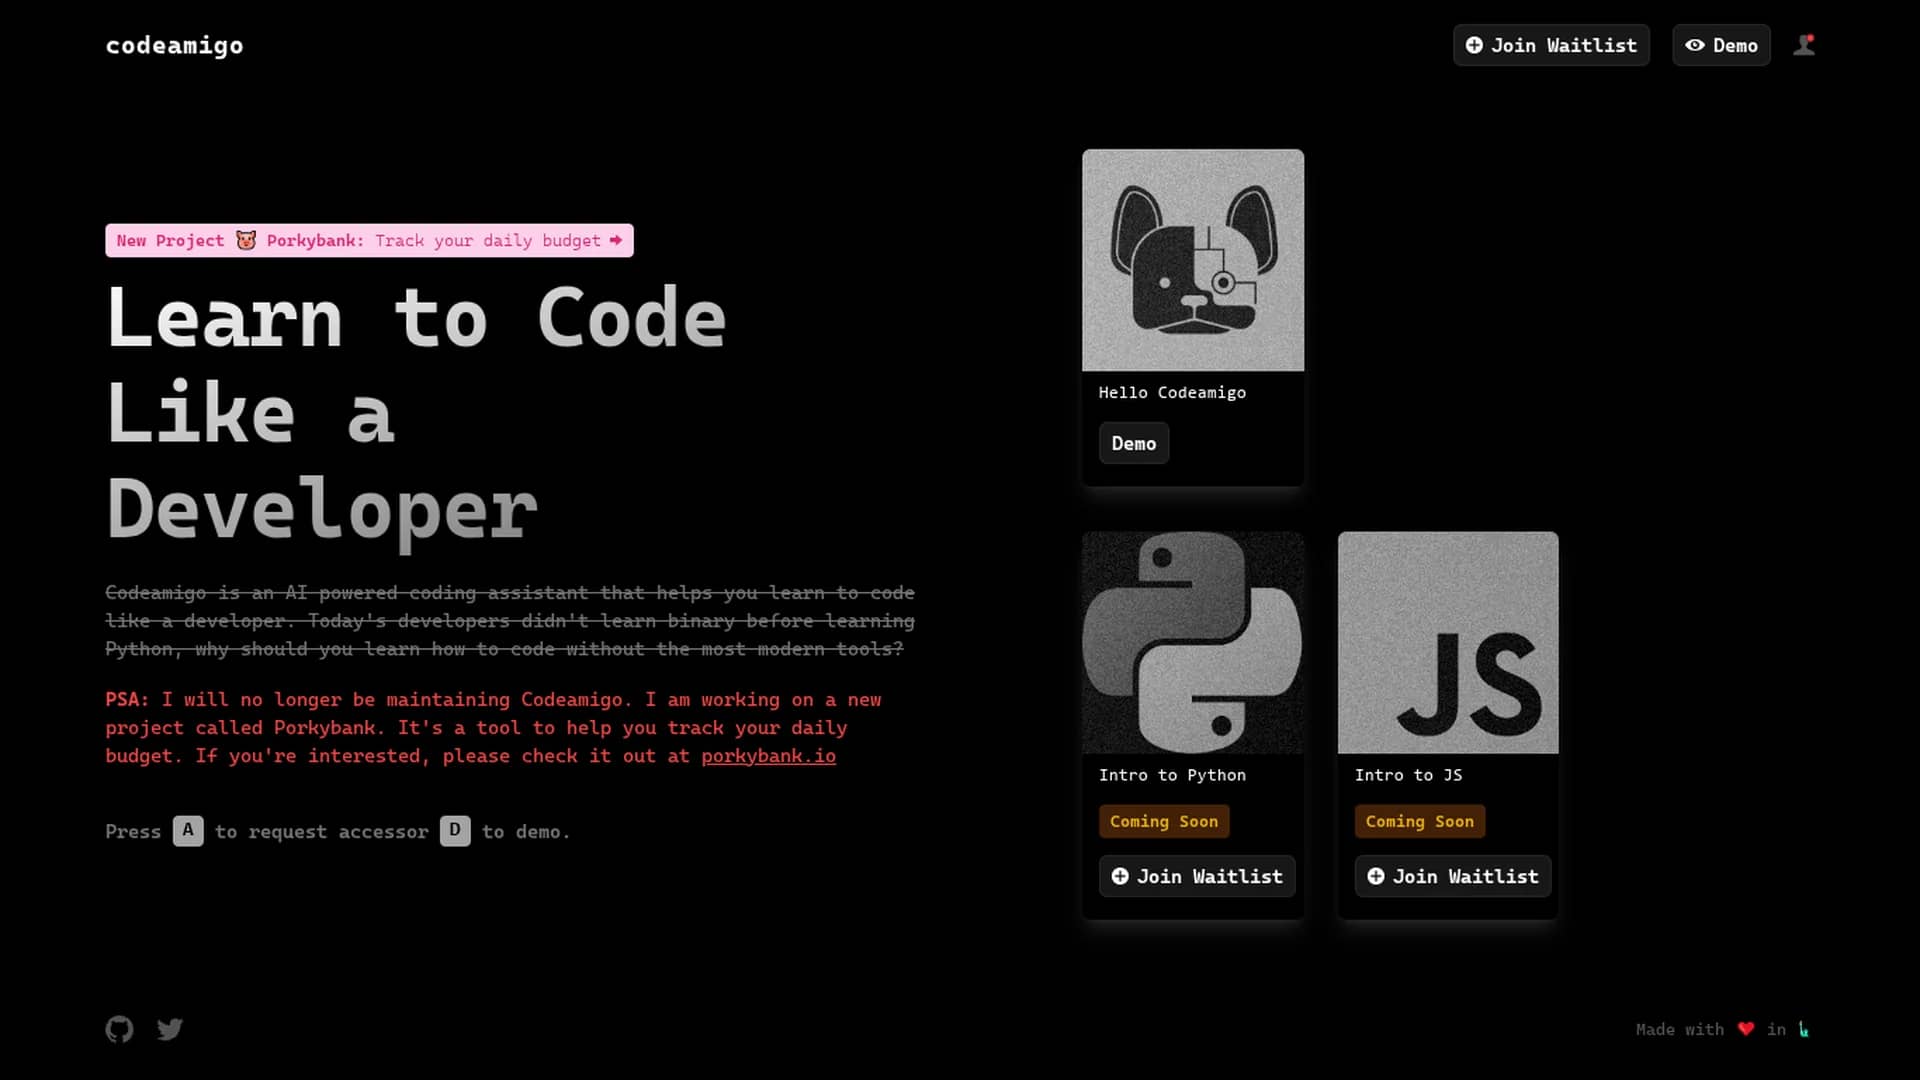Click the 'Hello Codeamigo' card title
The width and height of the screenshot is (1920, 1080).
click(x=1172, y=393)
